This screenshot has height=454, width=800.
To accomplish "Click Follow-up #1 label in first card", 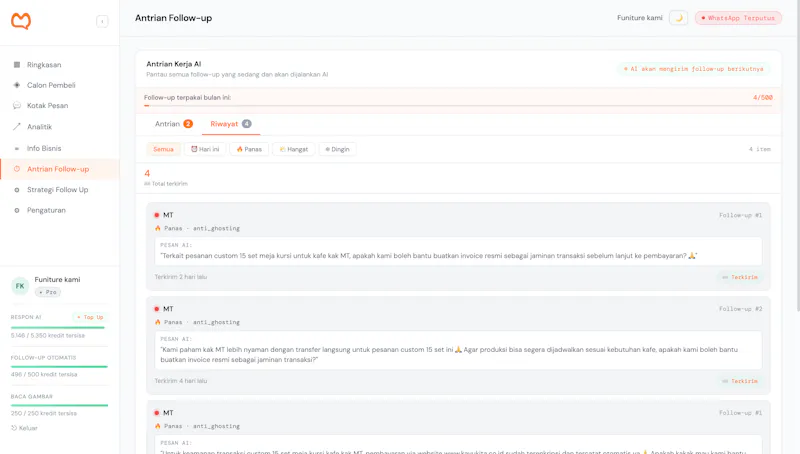I will coord(740,215).
